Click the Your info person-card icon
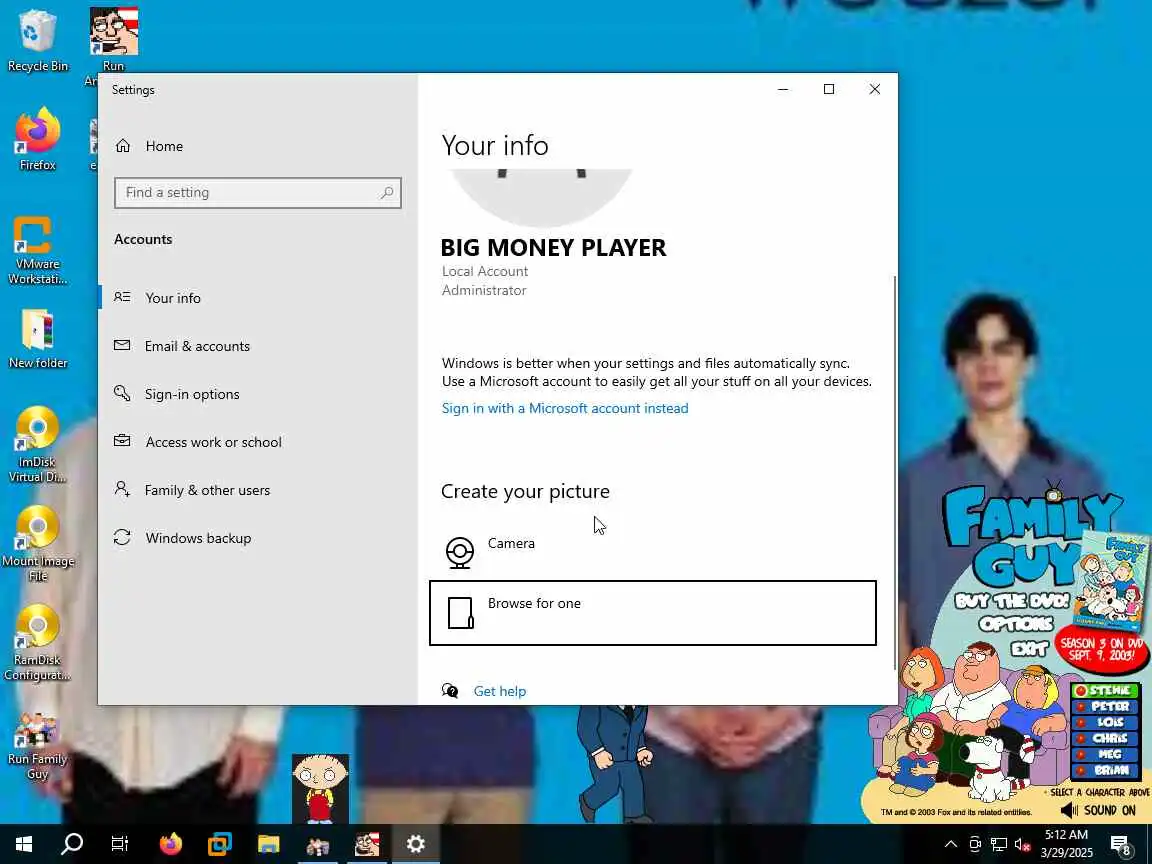 click(x=122, y=297)
